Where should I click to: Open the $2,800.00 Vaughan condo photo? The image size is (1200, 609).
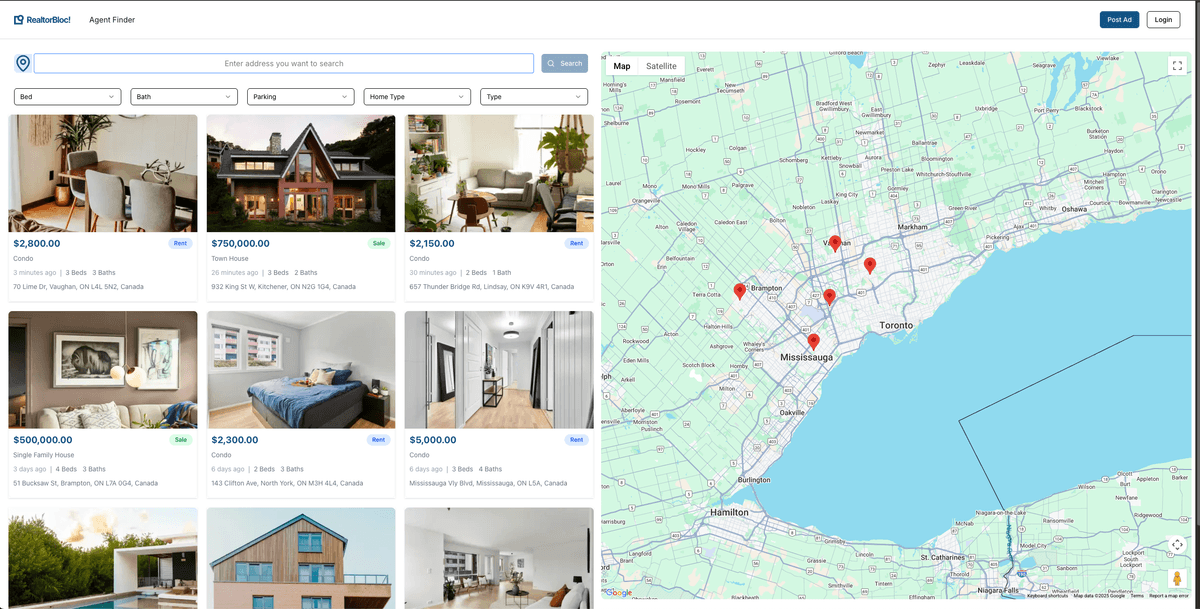tap(103, 173)
